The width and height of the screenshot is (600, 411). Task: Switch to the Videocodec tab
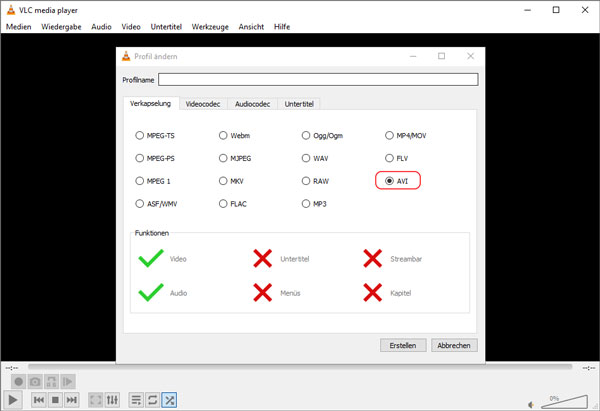203,104
